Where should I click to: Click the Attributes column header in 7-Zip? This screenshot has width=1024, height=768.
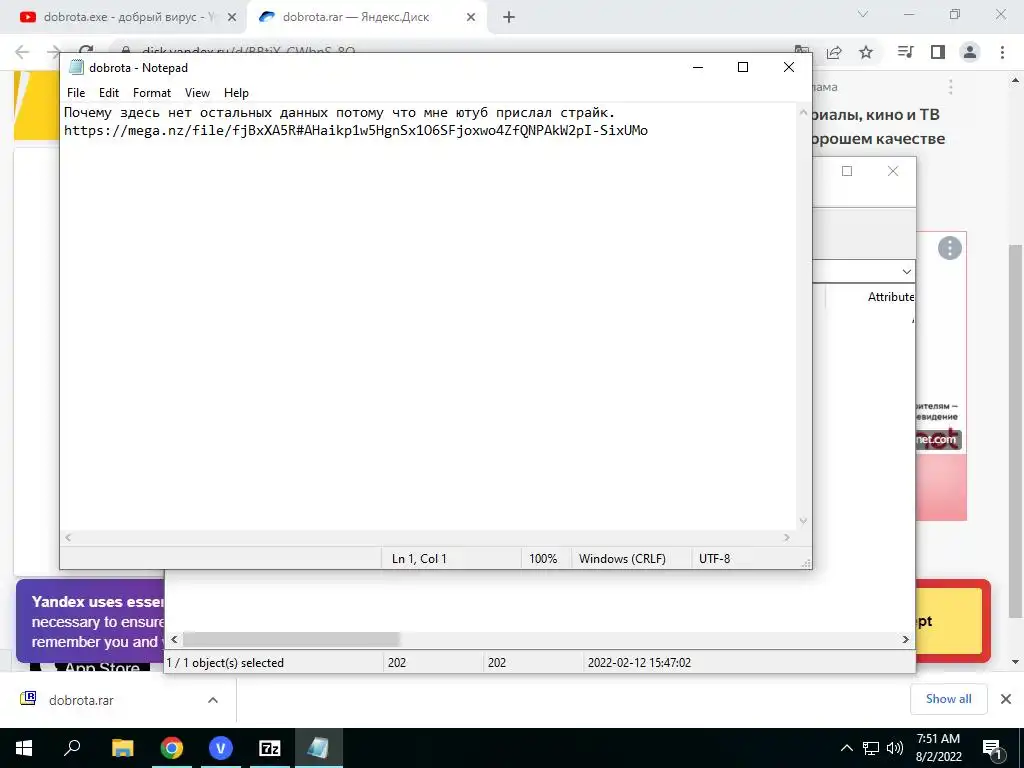point(891,297)
